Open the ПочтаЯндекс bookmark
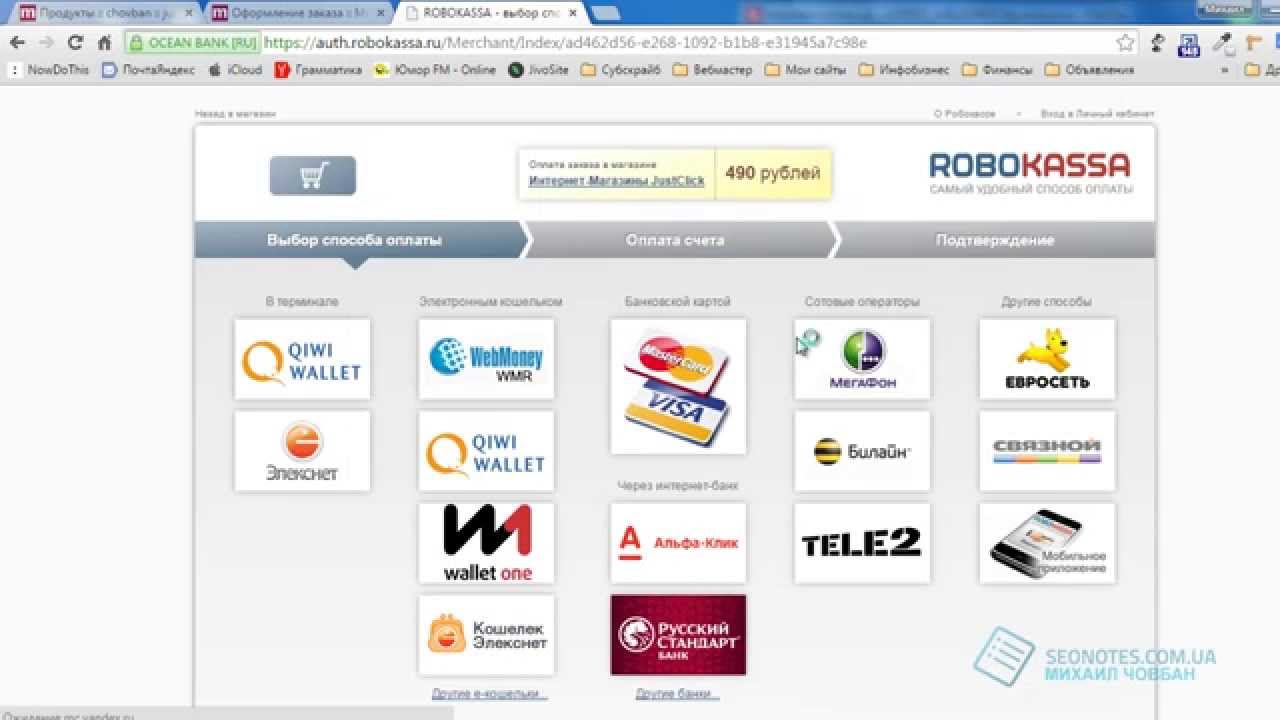Viewport: 1280px width, 720px height. click(x=148, y=70)
